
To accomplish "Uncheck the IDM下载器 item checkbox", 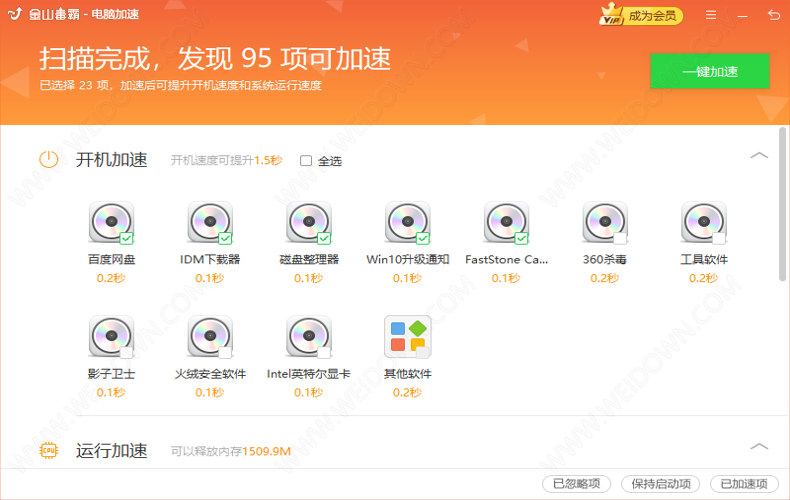I will (225, 238).
